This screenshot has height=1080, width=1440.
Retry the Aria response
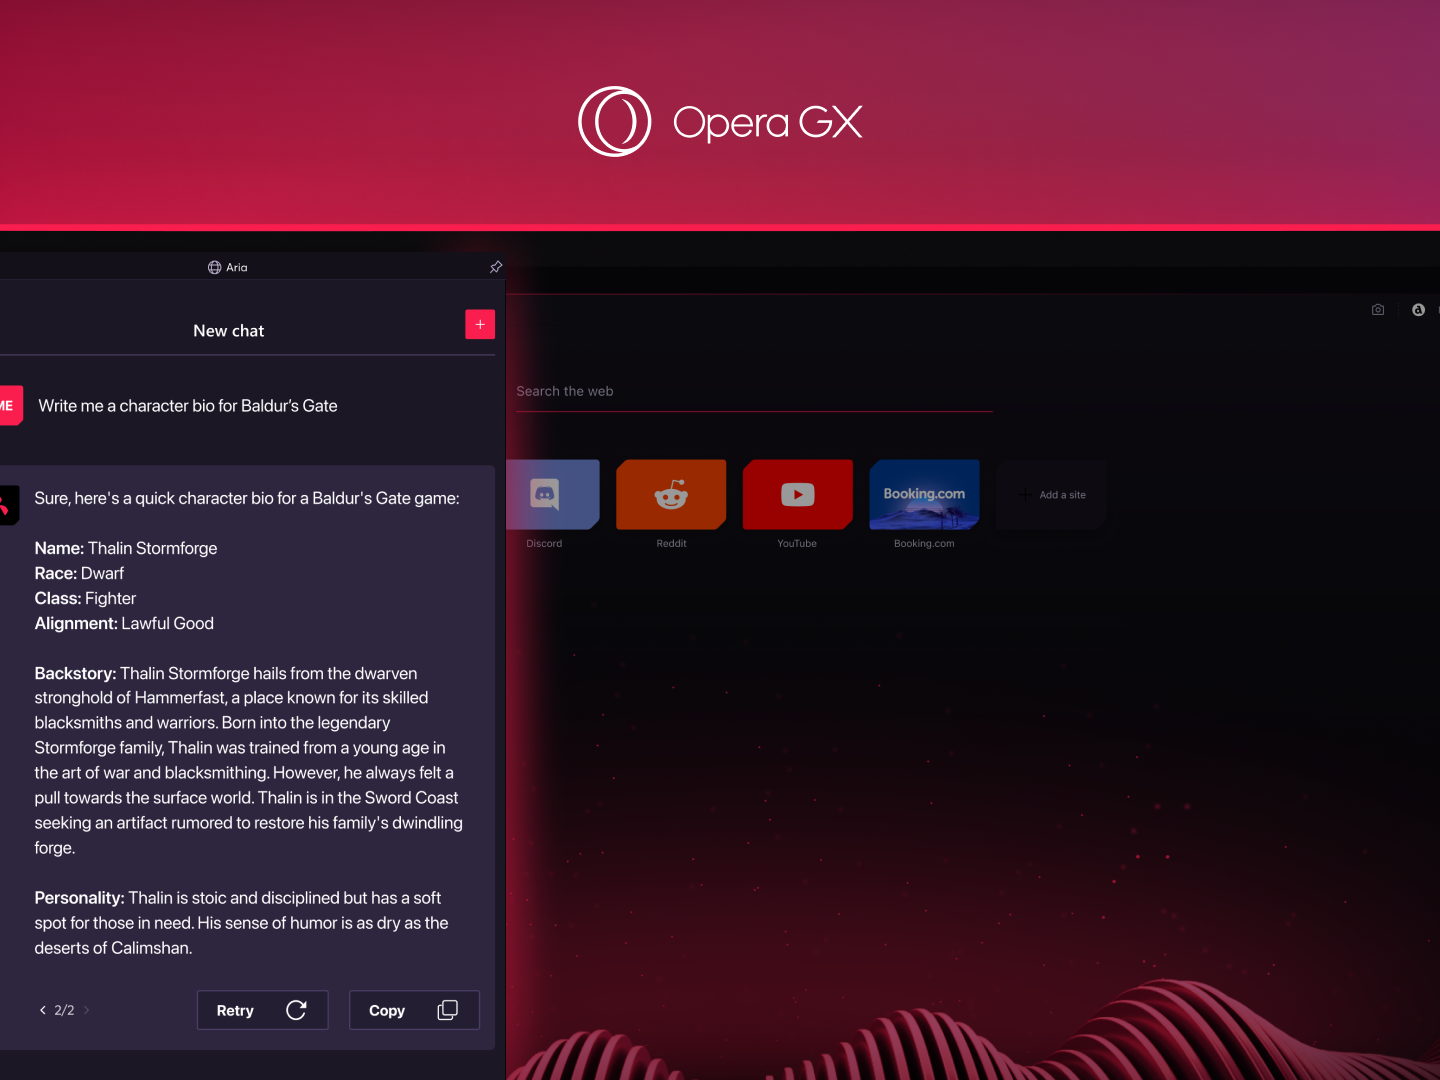click(x=262, y=1010)
